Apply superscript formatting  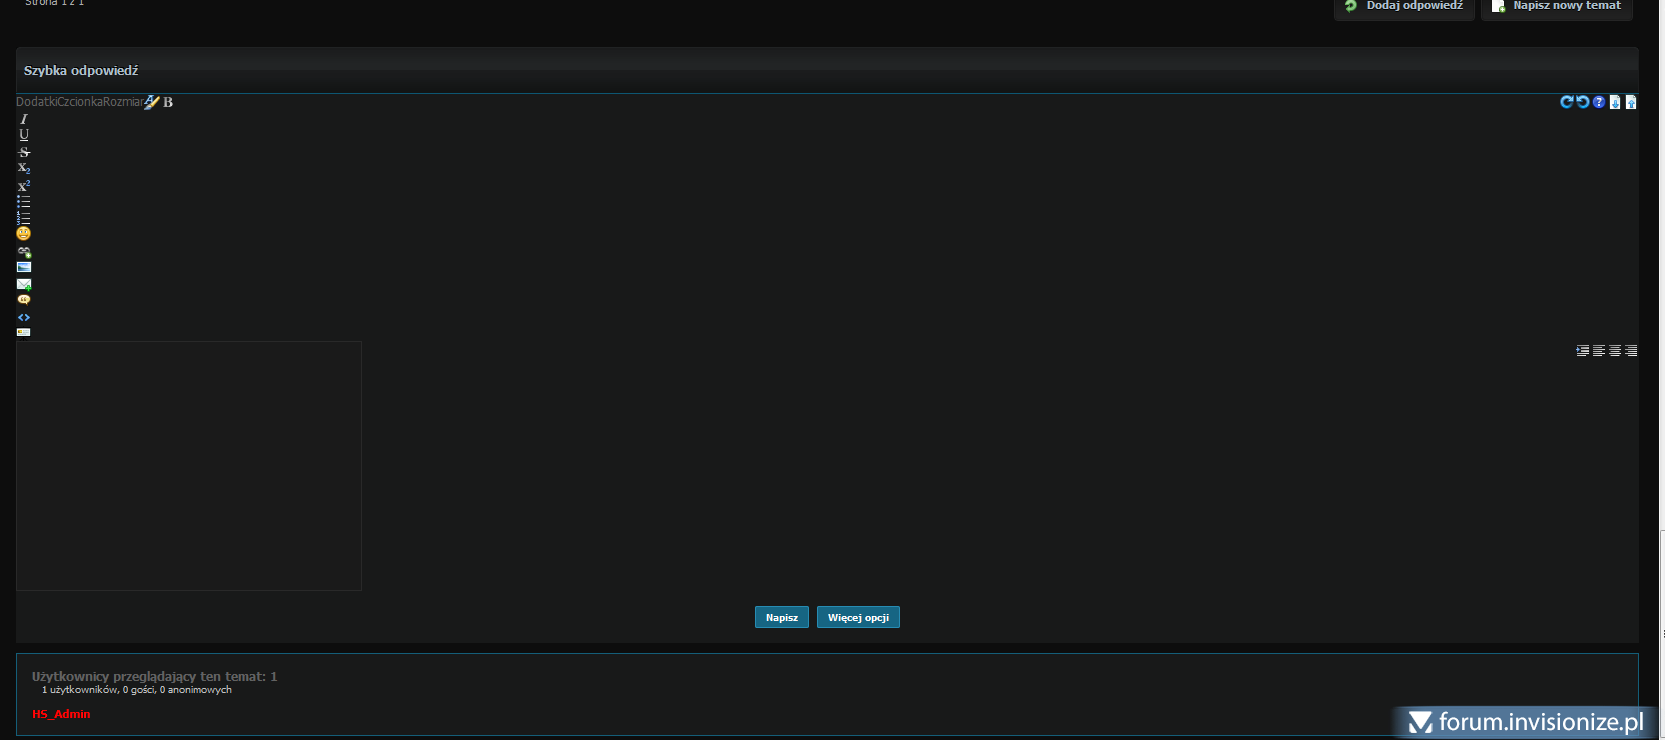point(24,185)
